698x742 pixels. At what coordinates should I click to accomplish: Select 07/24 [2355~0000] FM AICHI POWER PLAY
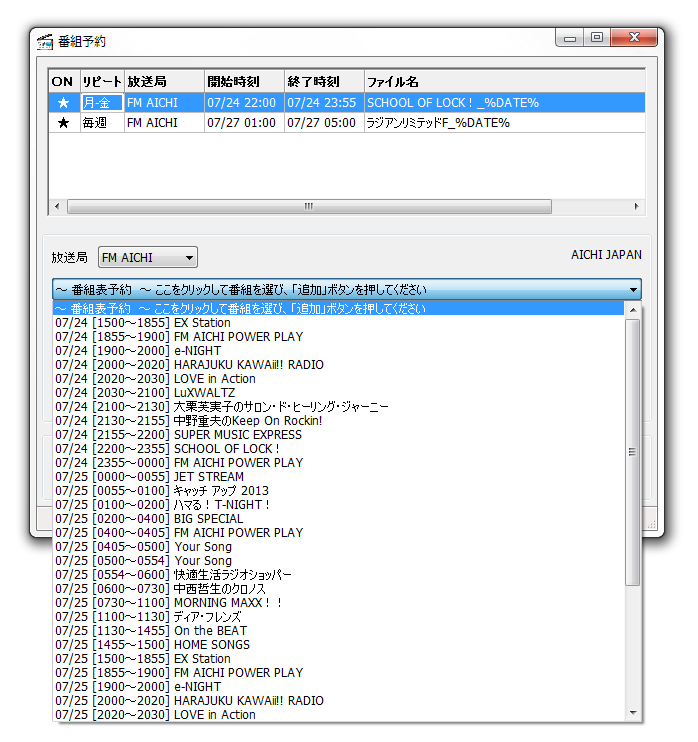338,463
